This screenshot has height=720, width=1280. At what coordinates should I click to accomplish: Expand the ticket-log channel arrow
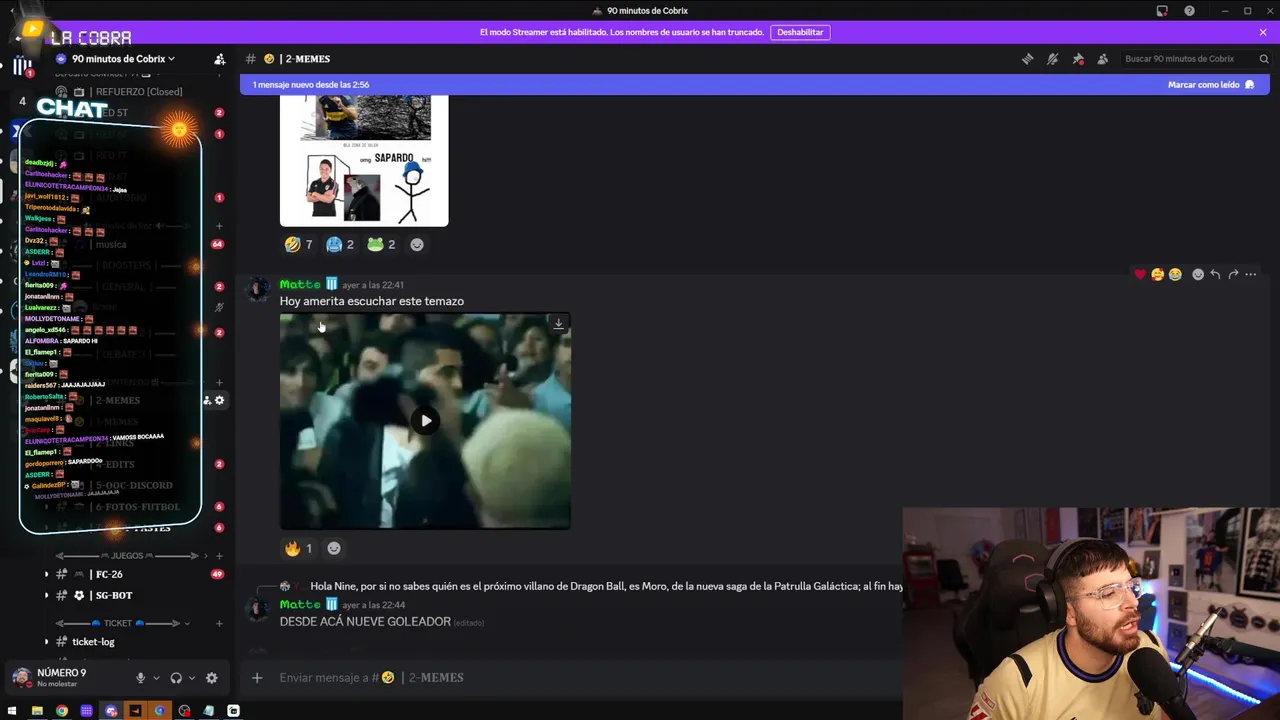tap(46, 642)
